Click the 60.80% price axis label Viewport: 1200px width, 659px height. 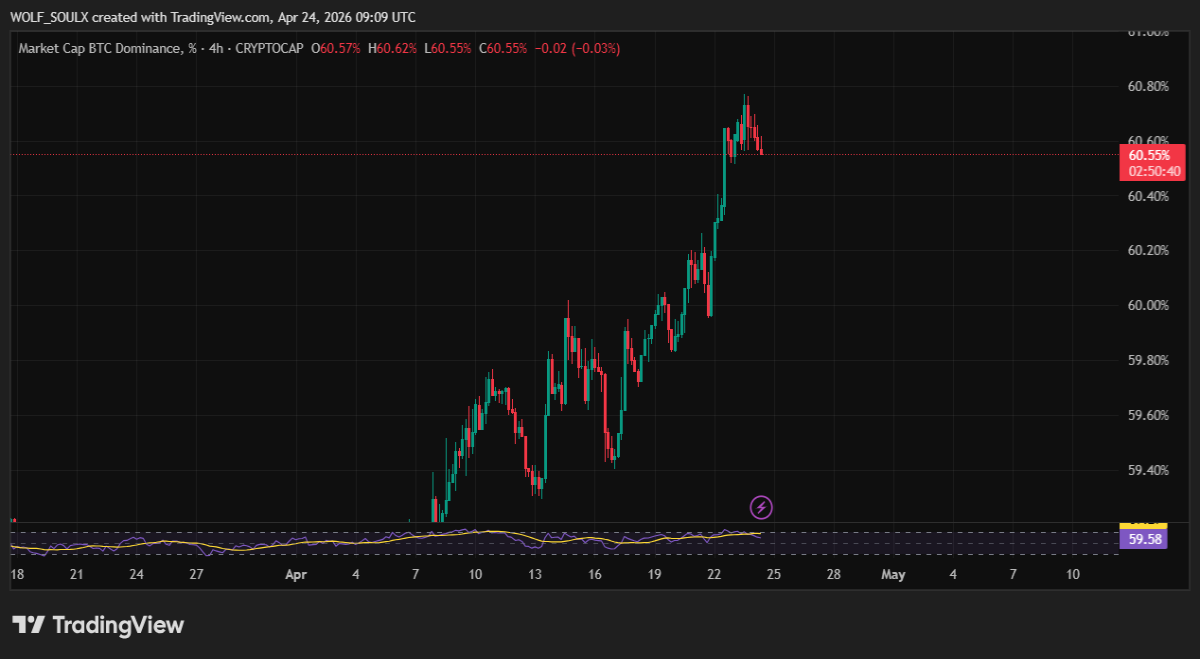click(x=1147, y=86)
